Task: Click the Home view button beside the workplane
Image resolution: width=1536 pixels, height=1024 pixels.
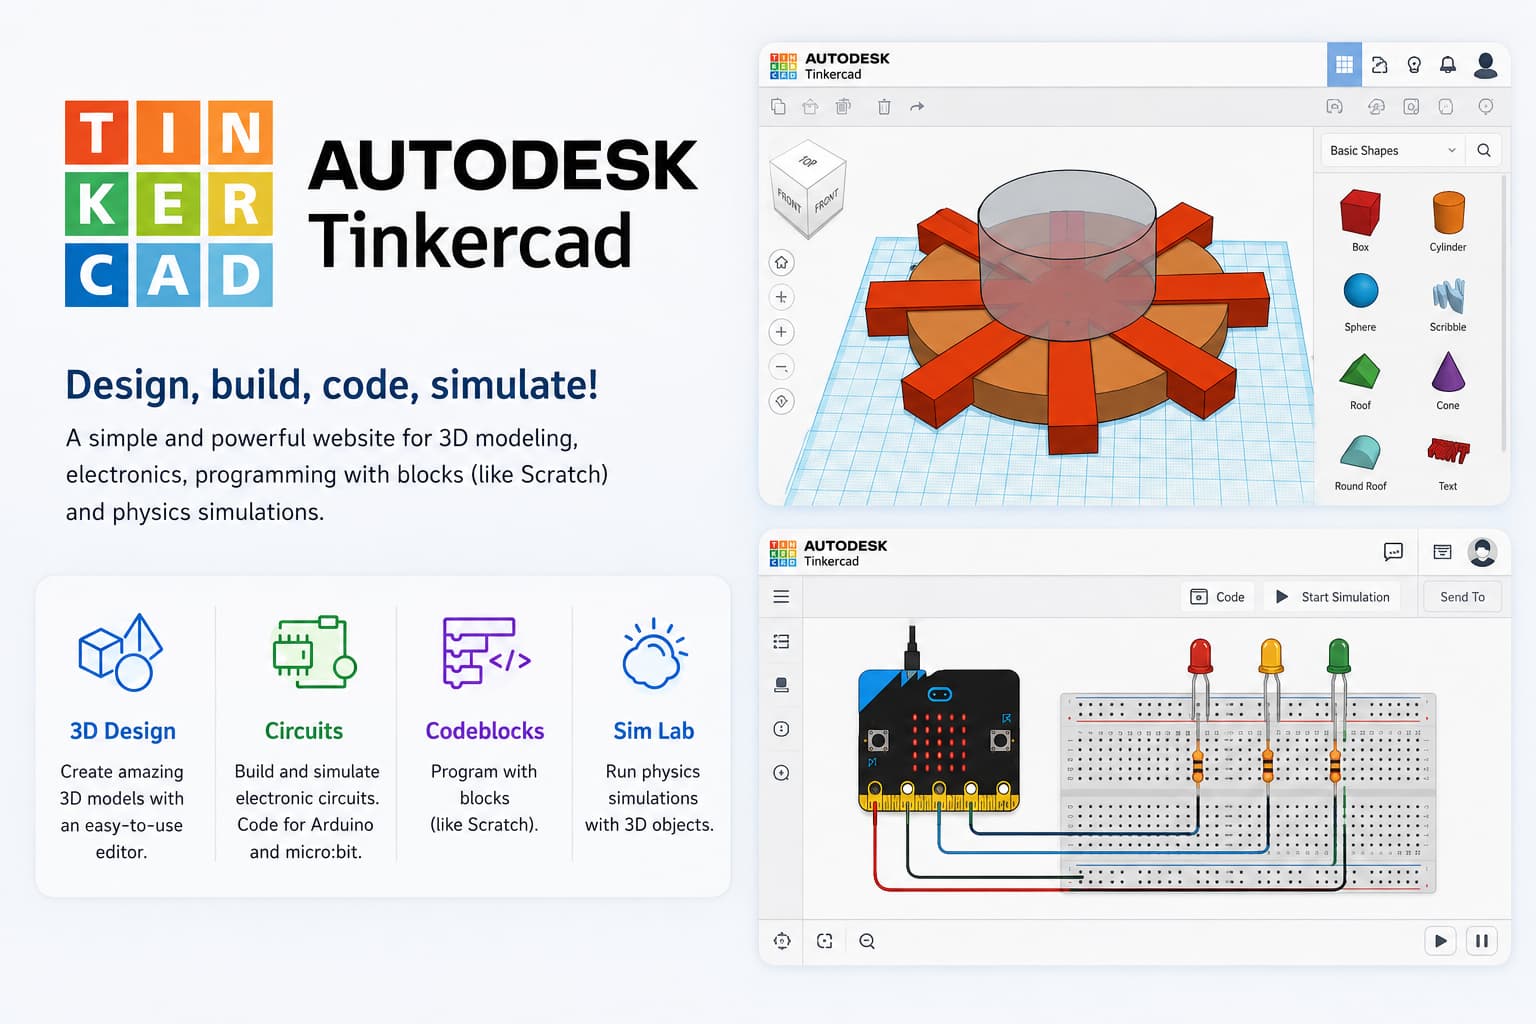Action: [x=782, y=263]
